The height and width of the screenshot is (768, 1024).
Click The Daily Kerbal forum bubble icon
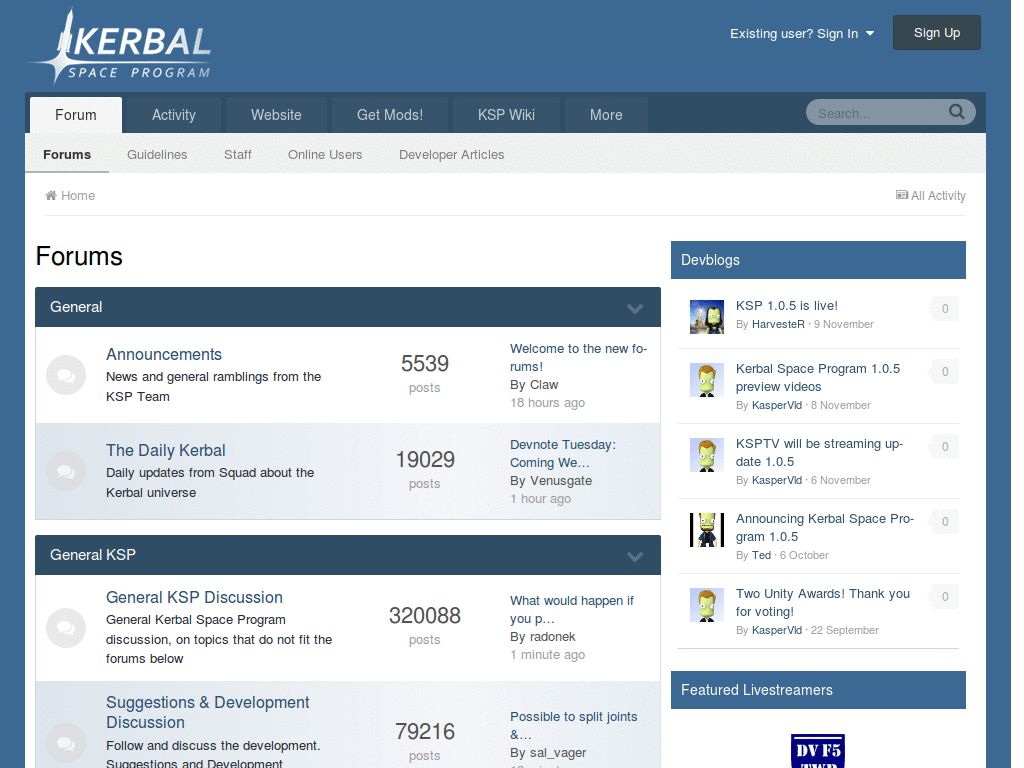(x=66, y=471)
